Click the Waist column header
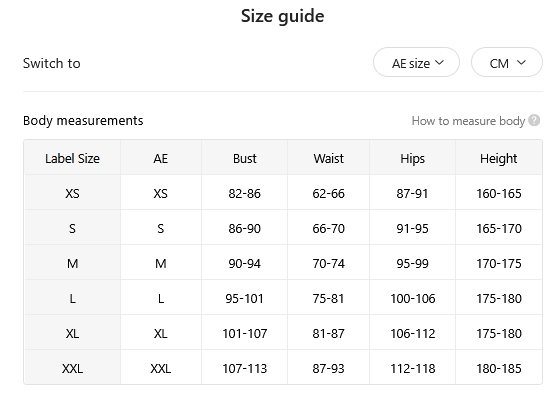This screenshot has height=397, width=552. point(328,158)
